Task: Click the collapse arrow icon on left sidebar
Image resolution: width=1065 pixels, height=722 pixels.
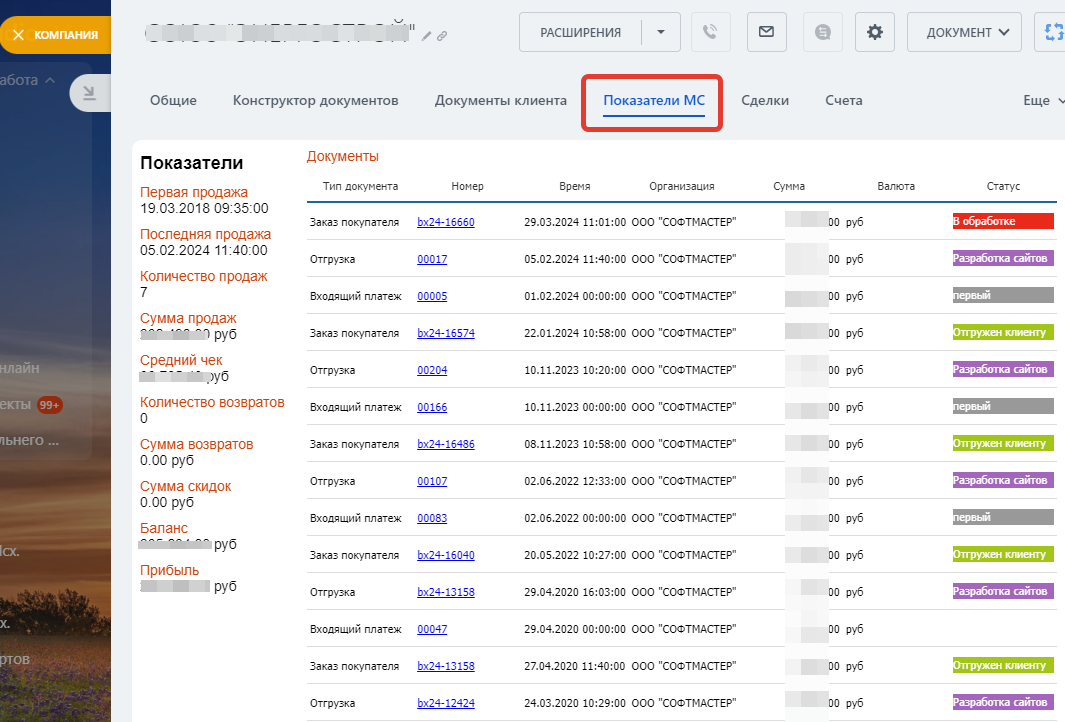Action: pyautogui.click(x=89, y=93)
